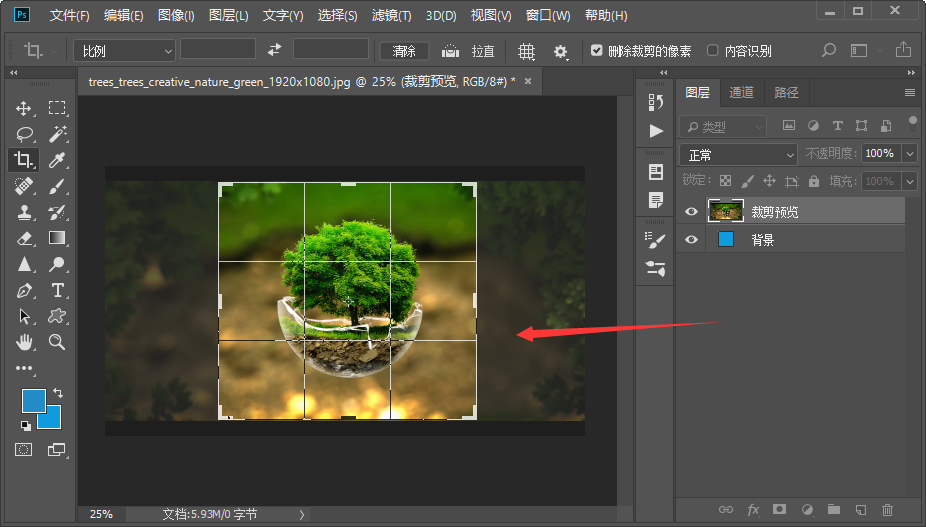
Task: Click the swap width and height arrows
Action: [x=275, y=50]
